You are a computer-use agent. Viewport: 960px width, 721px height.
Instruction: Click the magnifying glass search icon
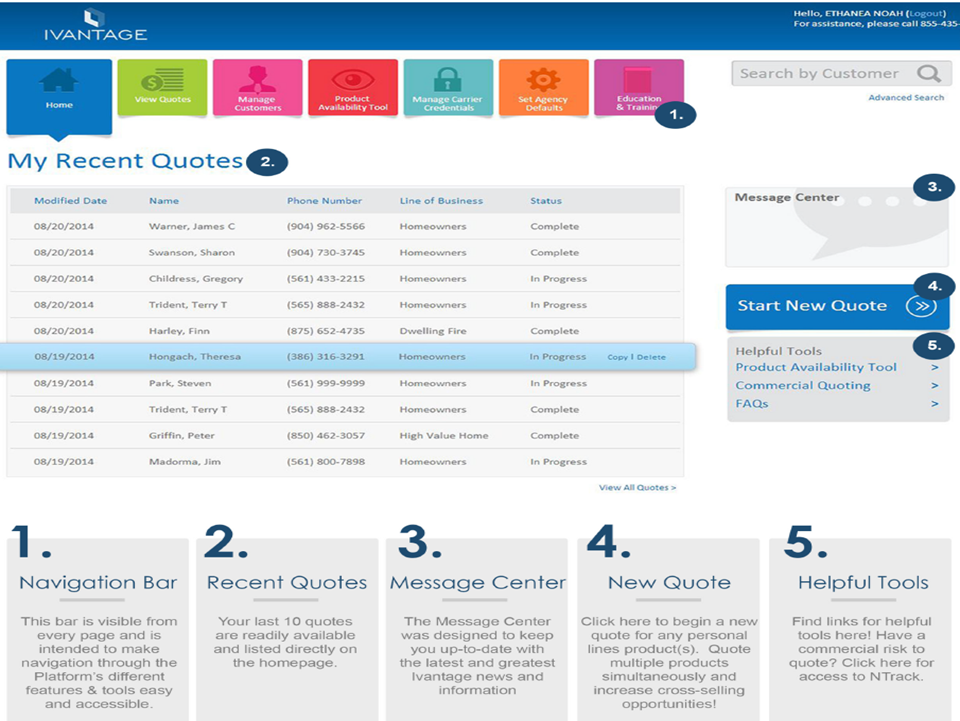(x=928, y=74)
